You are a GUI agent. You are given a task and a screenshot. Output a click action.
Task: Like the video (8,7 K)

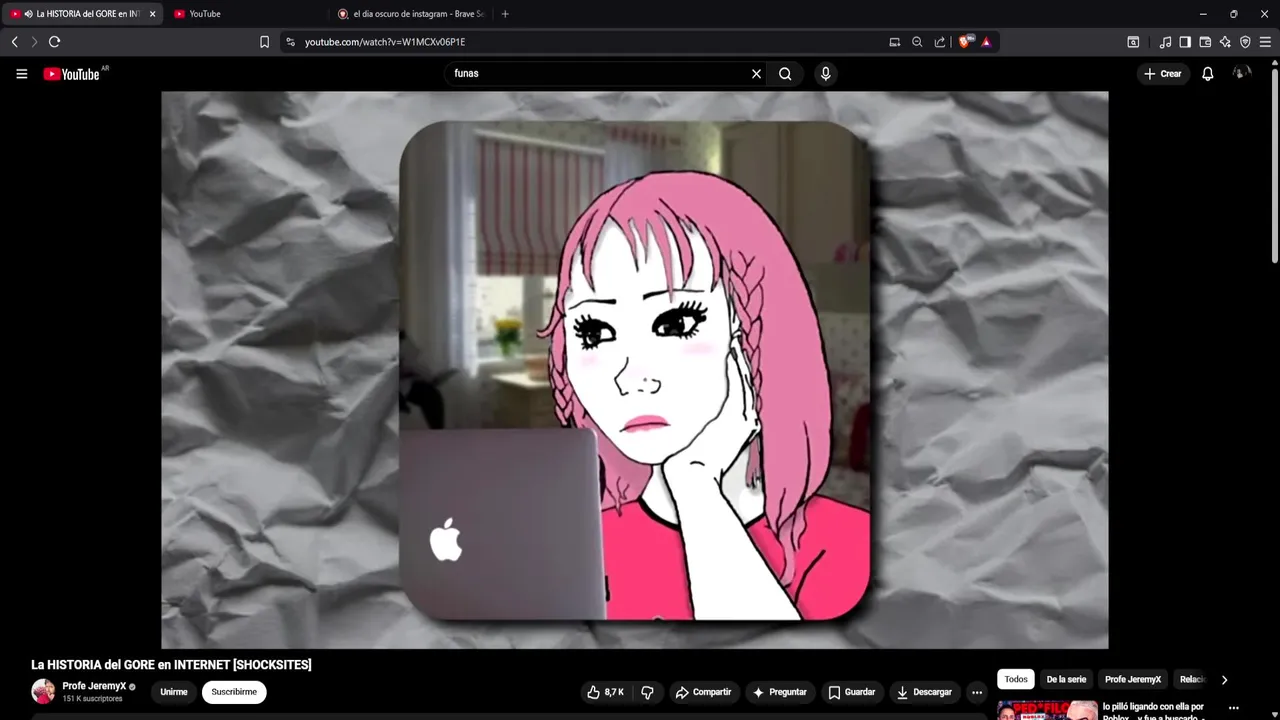[606, 692]
